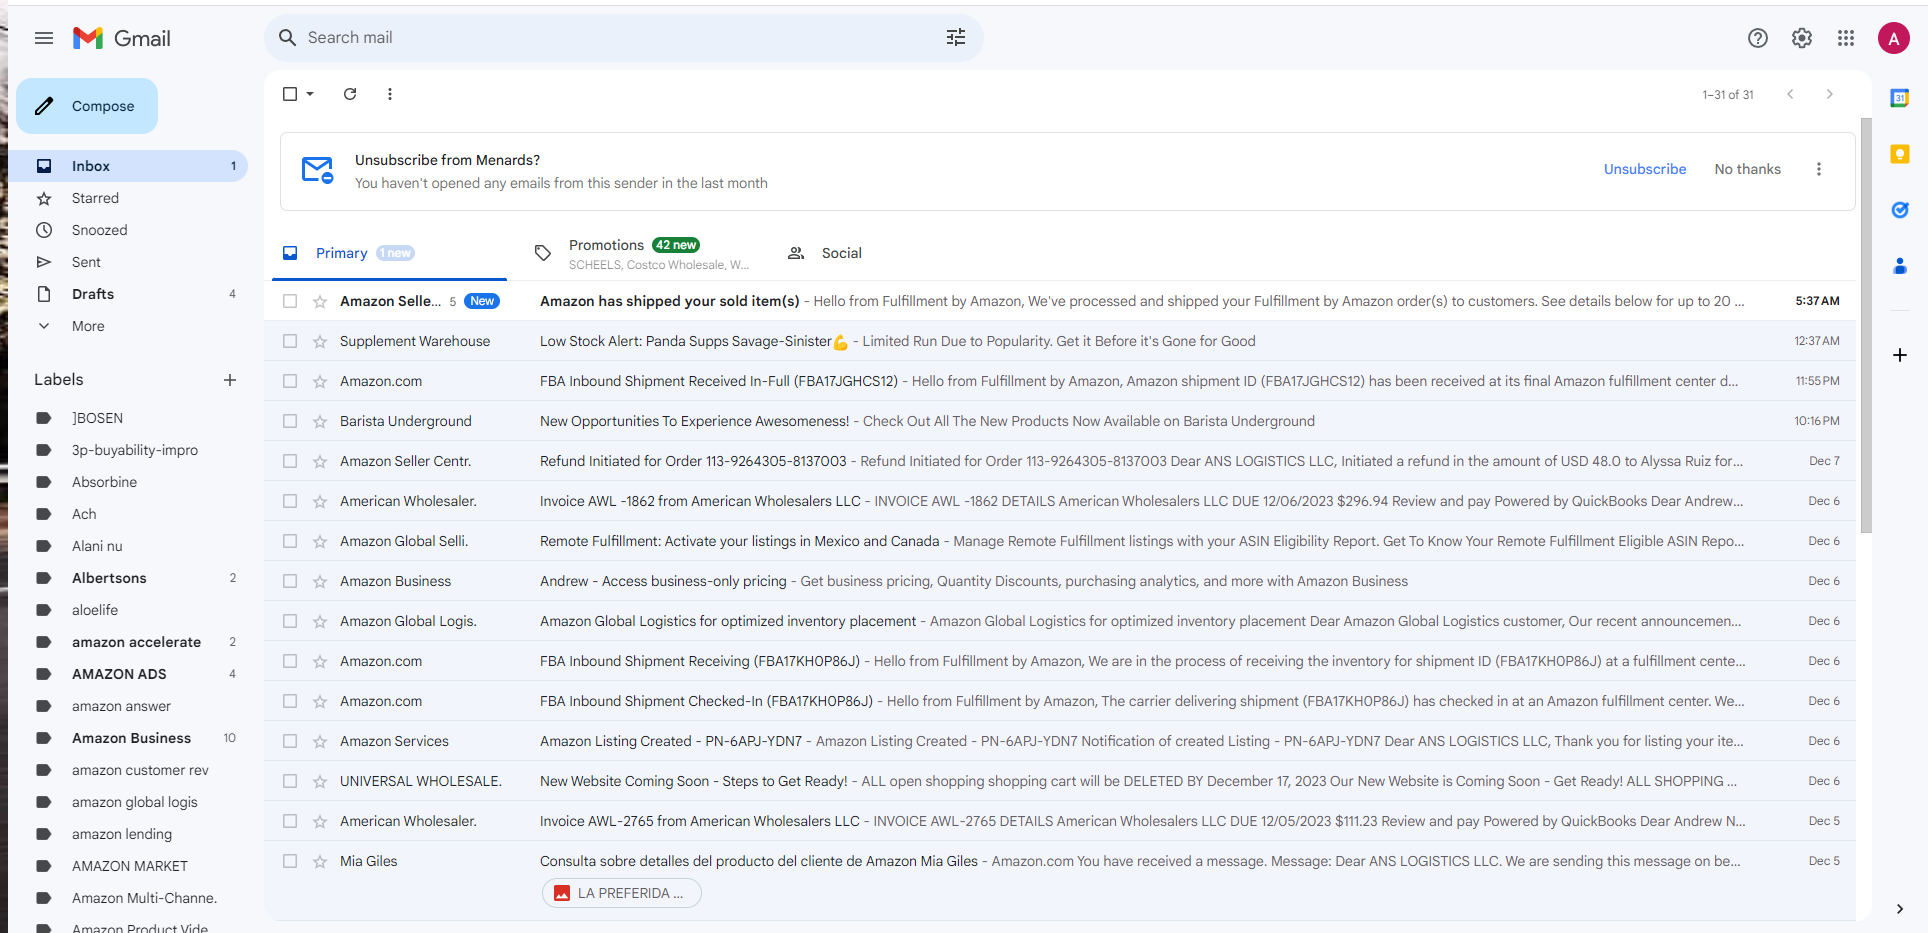Compose a new email
This screenshot has width=1928, height=933.
click(x=87, y=106)
